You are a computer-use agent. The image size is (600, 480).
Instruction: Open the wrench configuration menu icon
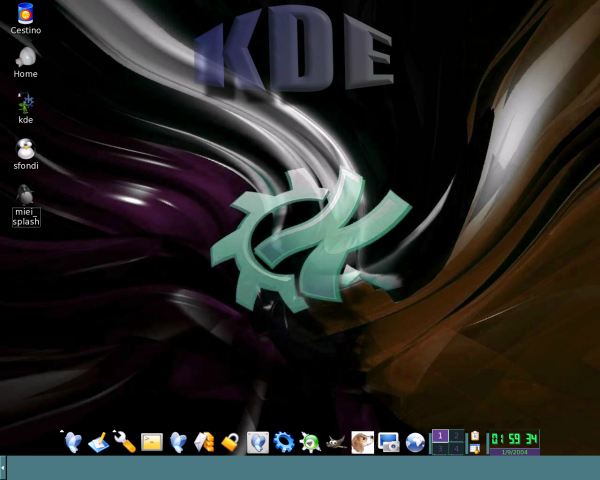[125, 442]
